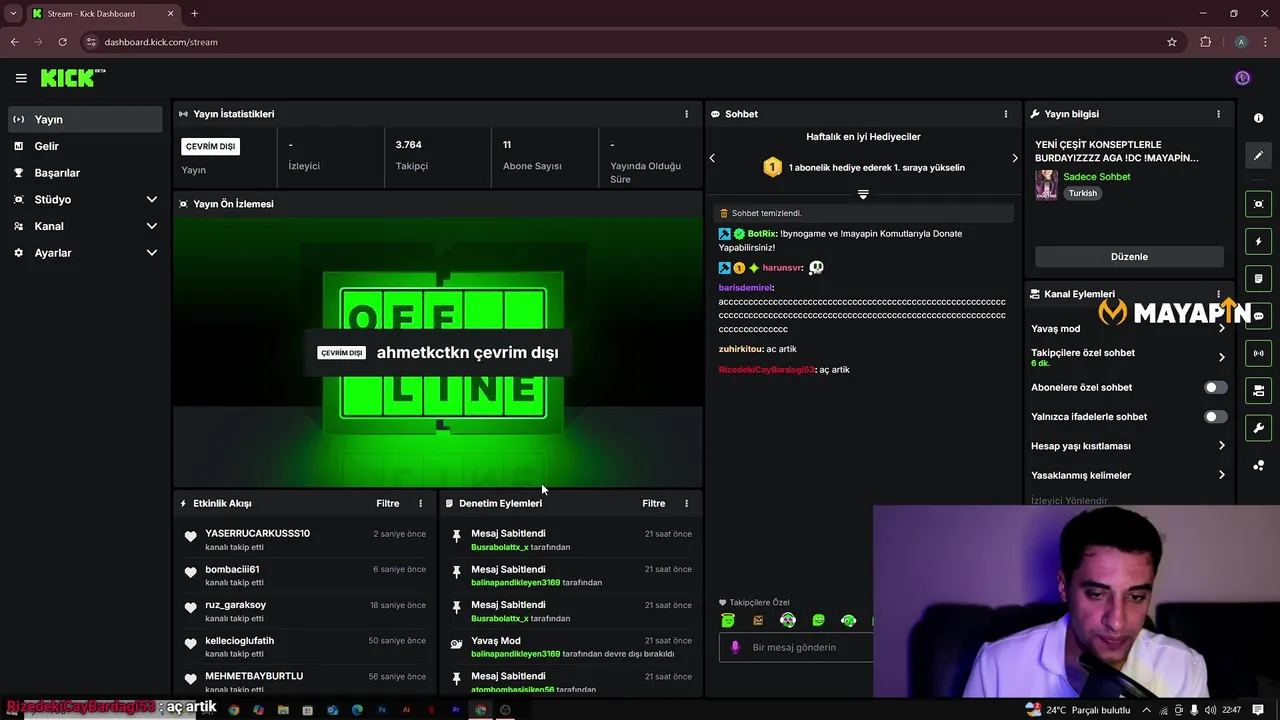Toggle the stream preview widget icon in the right rail

(x=1258, y=204)
